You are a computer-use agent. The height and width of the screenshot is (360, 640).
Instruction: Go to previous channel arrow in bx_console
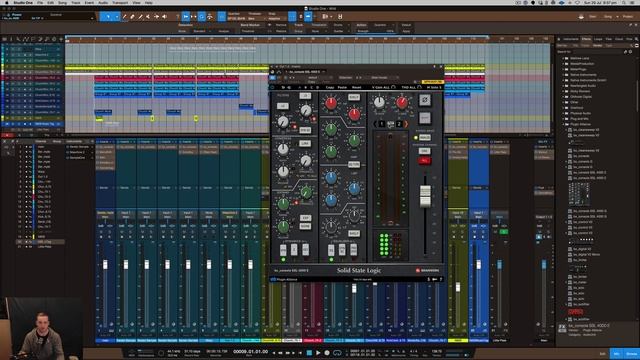pos(375,124)
